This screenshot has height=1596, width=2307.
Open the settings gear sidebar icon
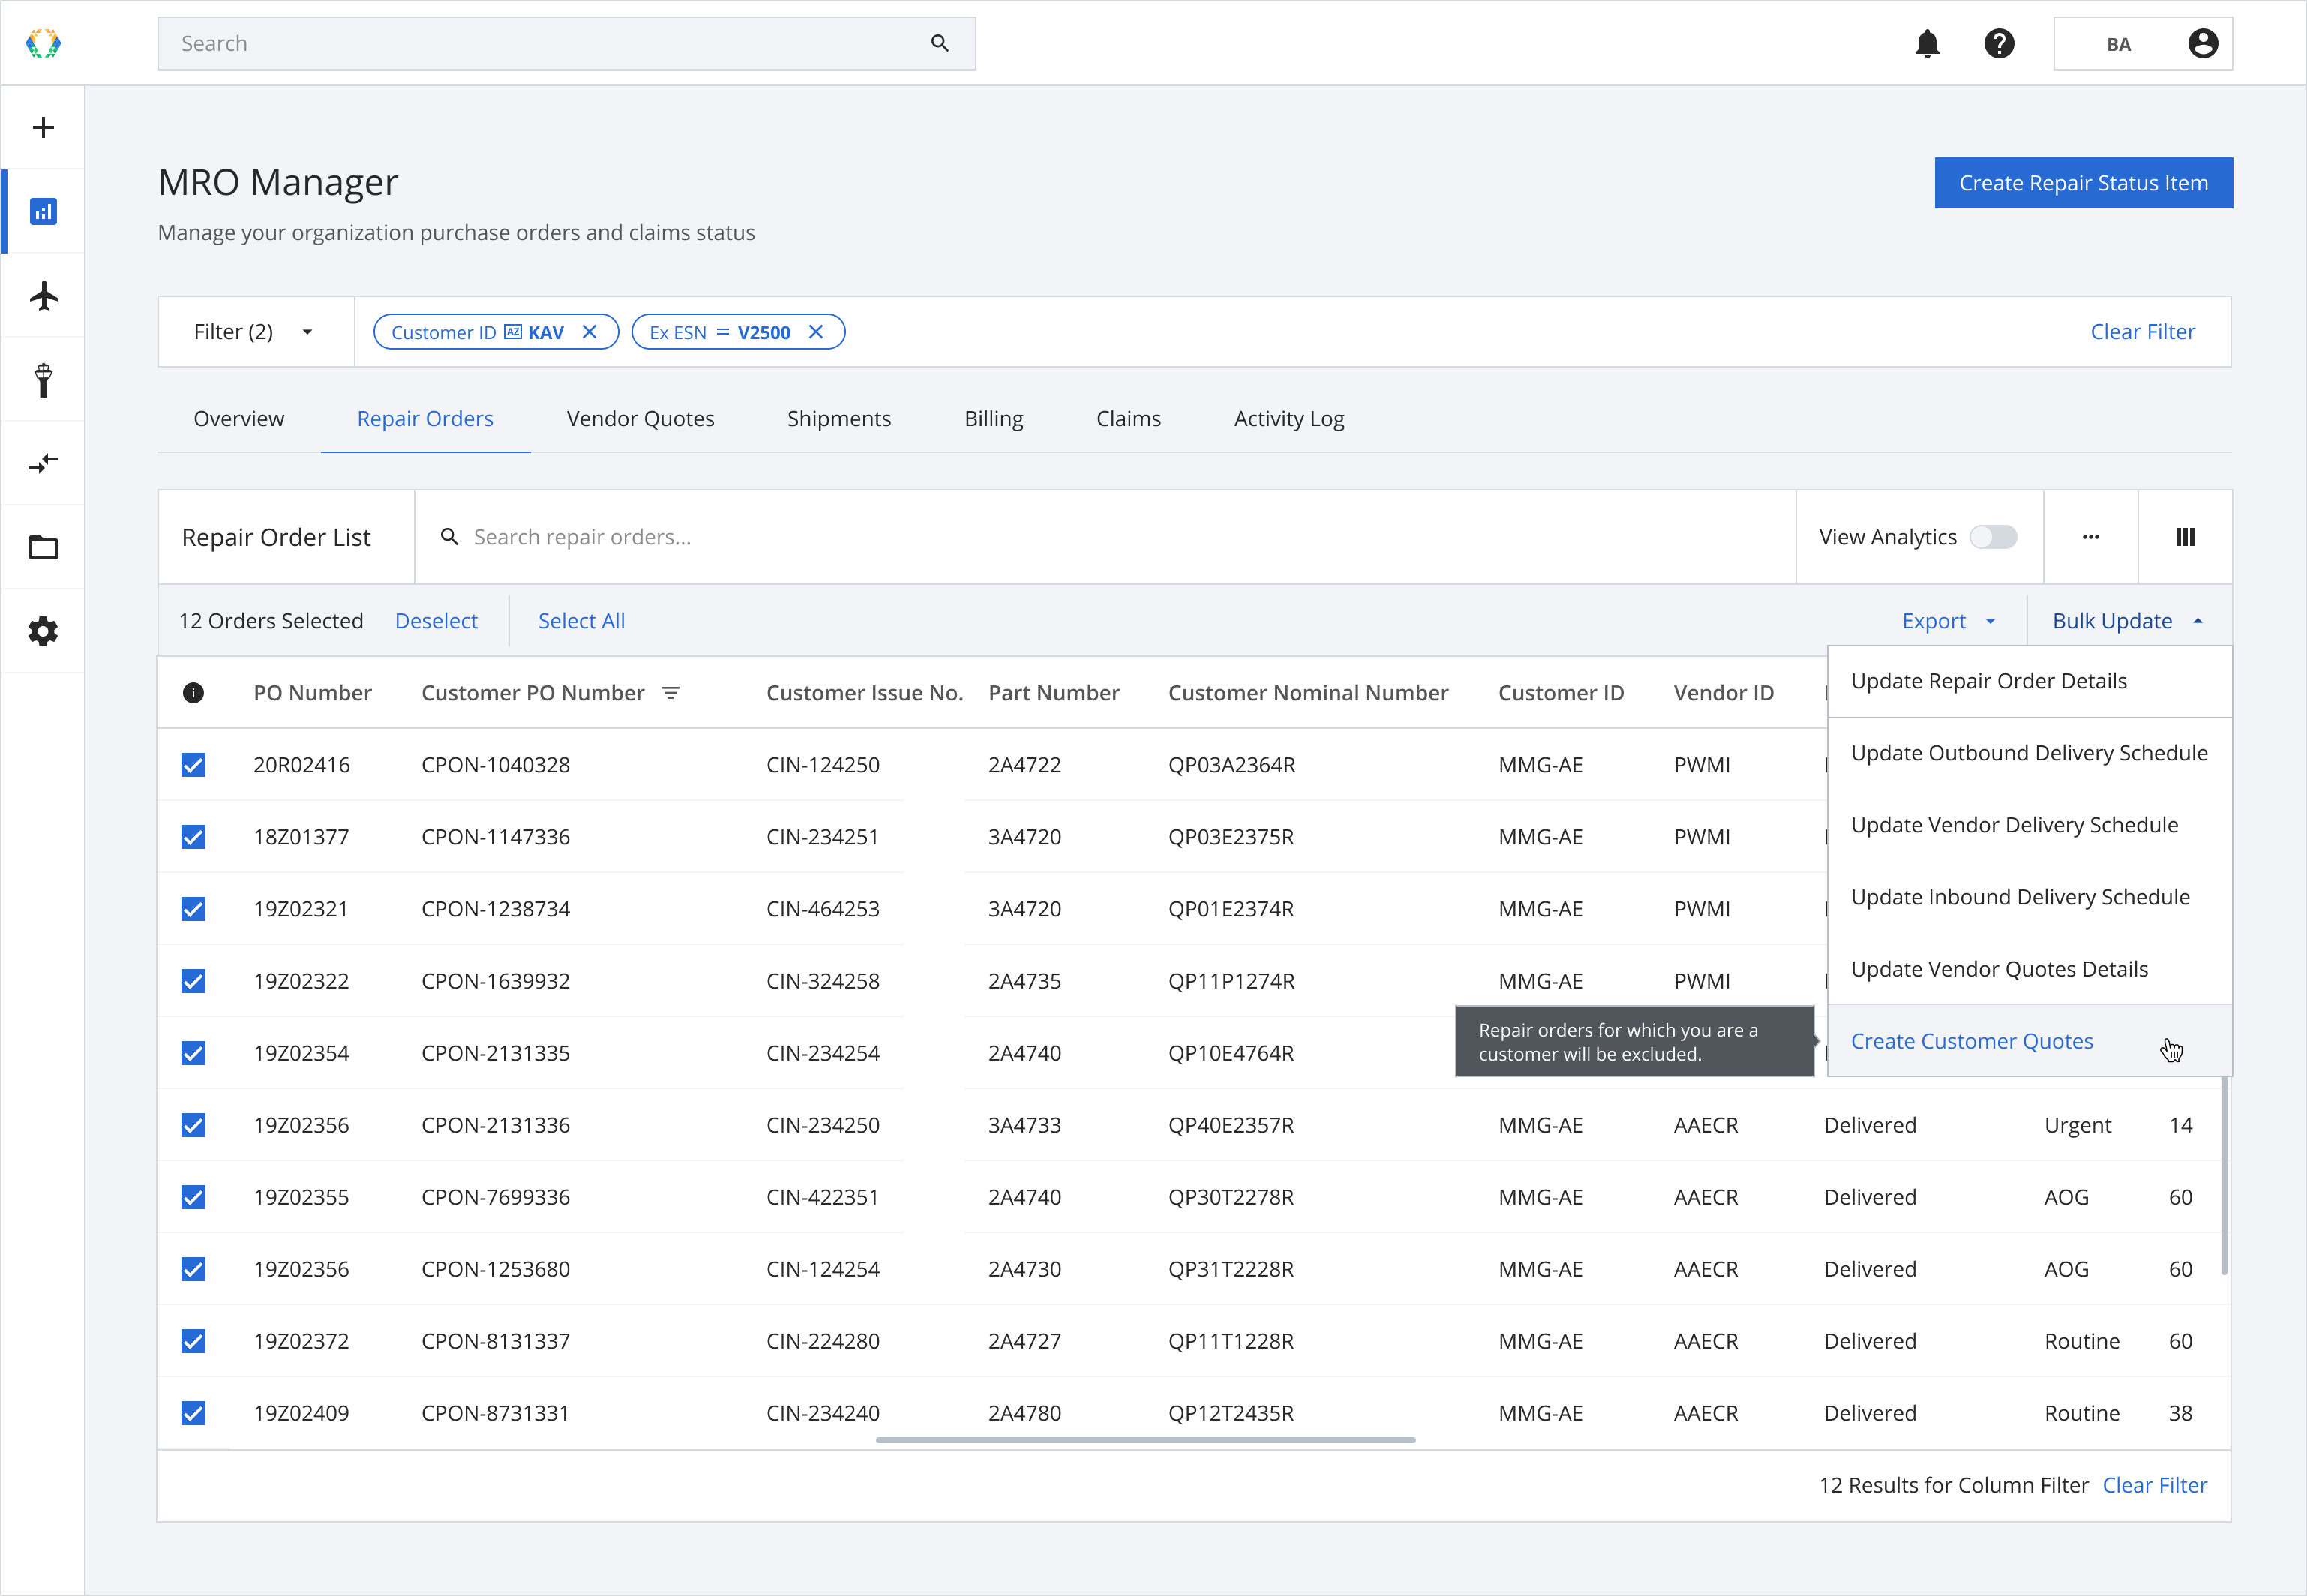coord(43,632)
